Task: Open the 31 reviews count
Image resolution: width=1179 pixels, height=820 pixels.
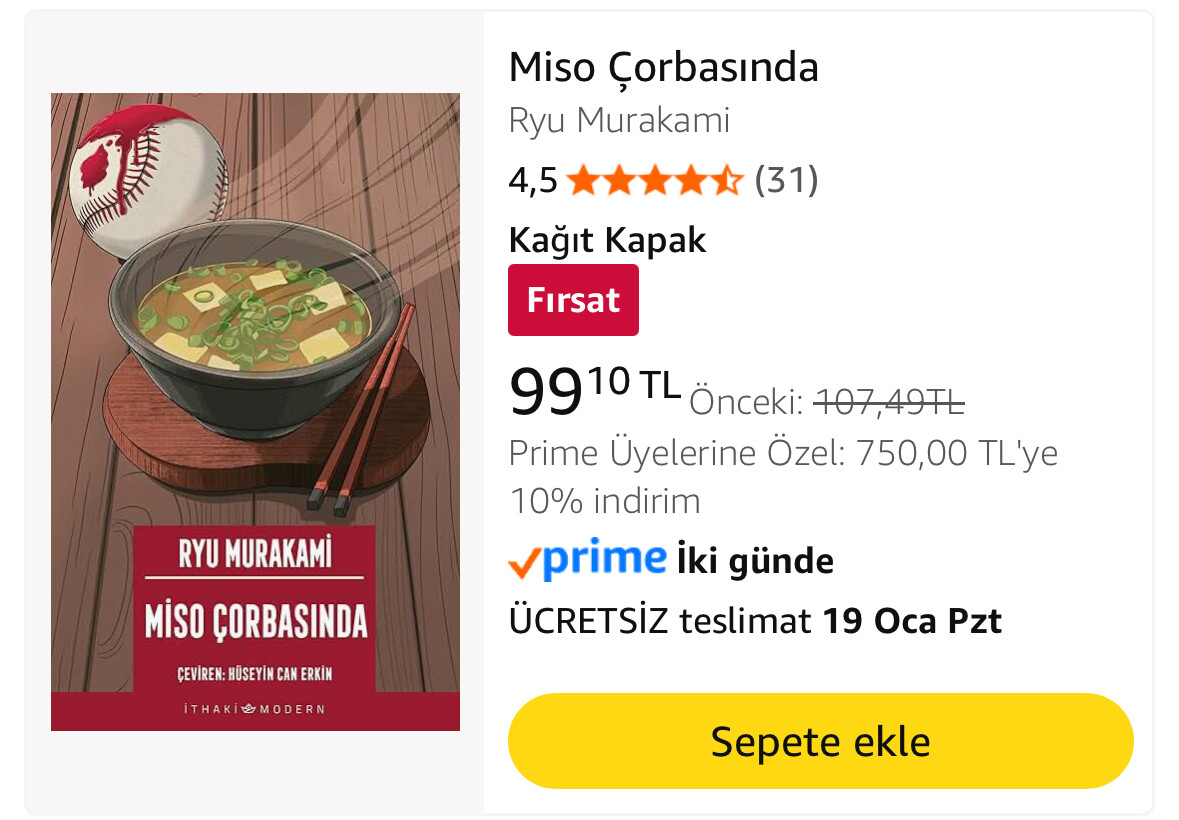Action: (x=786, y=180)
